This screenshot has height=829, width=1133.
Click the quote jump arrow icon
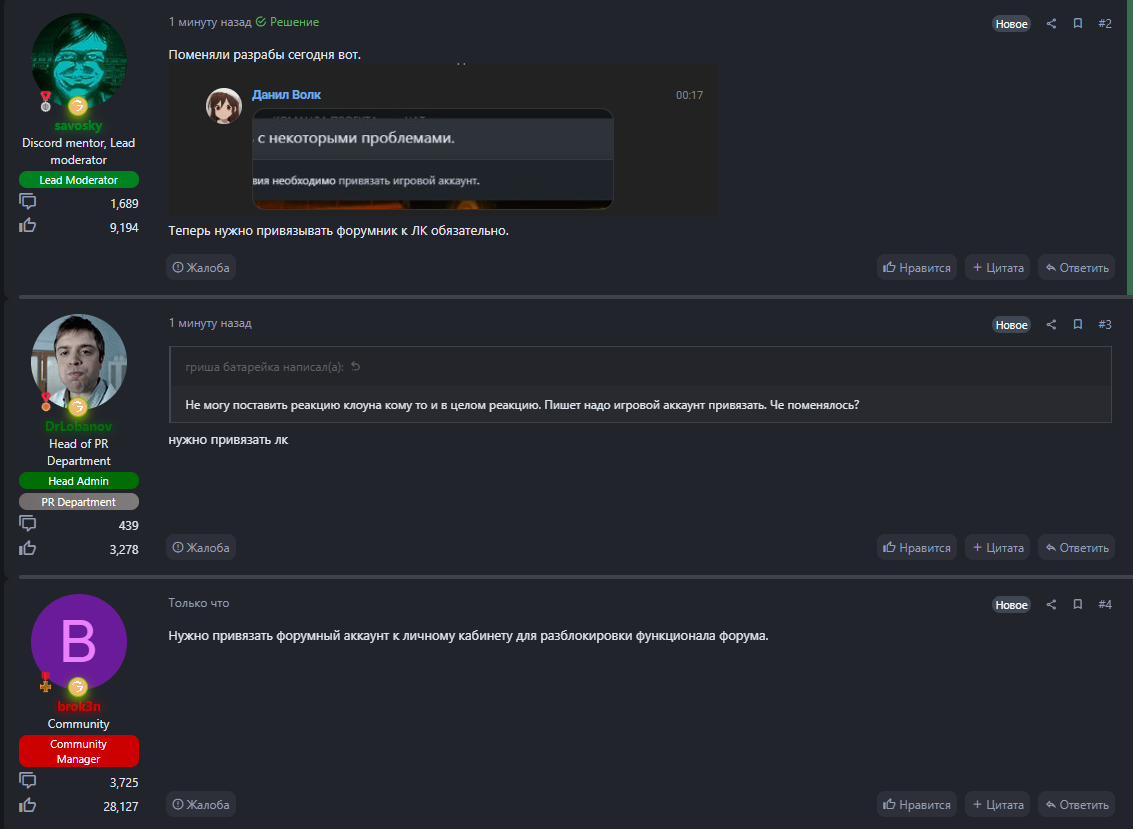click(355, 367)
